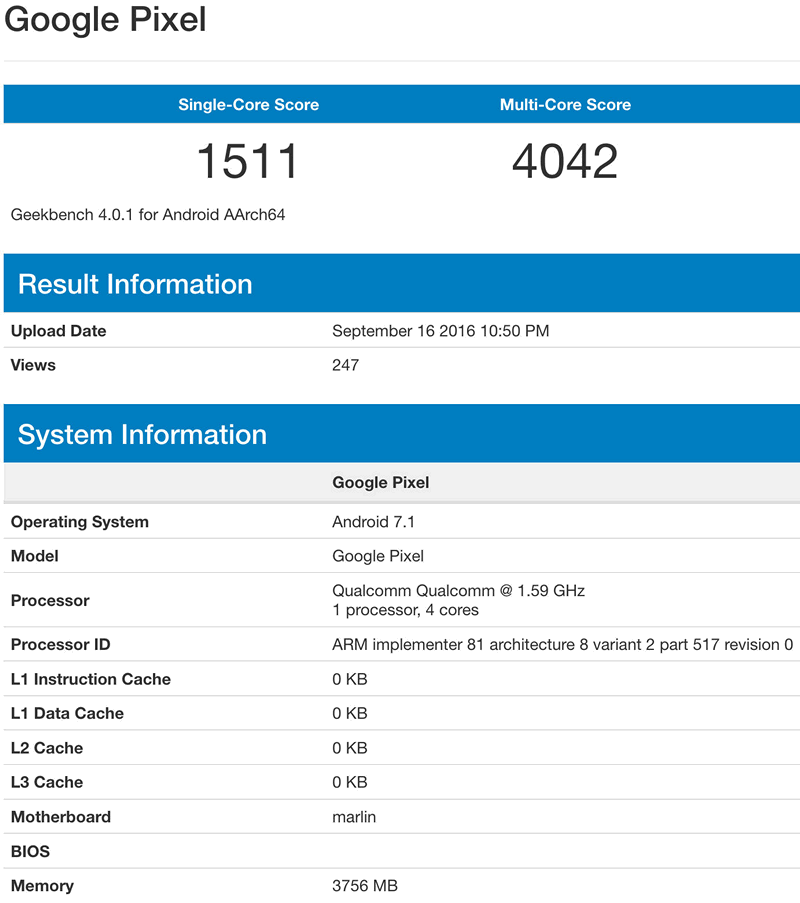Image resolution: width=800 pixels, height=903 pixels.
Task: Click the 'Google Pixel' page title
Action: (x=105, y=20)
